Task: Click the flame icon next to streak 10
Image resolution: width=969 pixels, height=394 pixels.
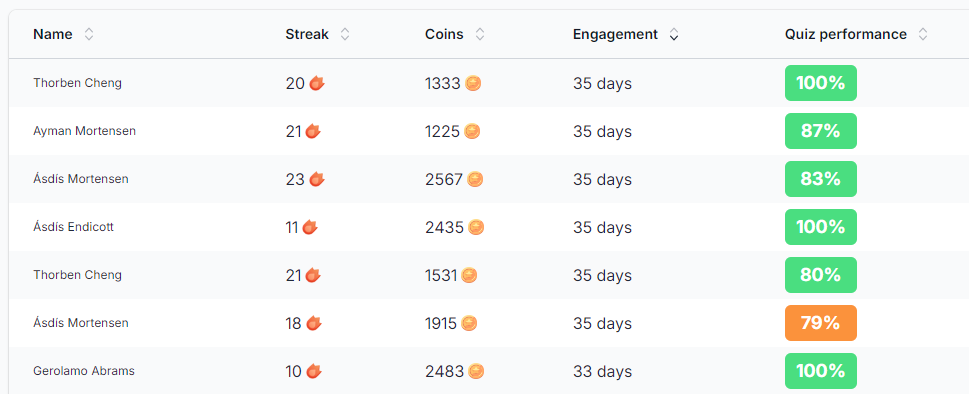Action: (x=314, y=371)
